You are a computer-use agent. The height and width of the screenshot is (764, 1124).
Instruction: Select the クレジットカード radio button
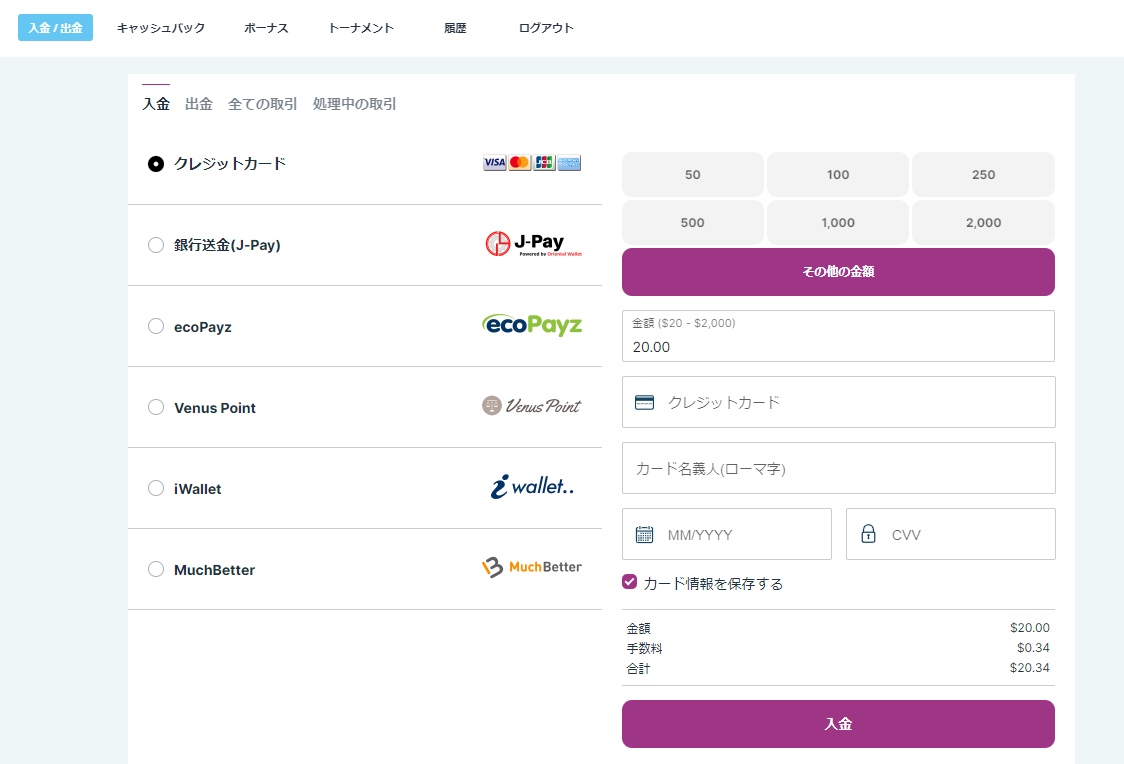click(x=156, y=164)
